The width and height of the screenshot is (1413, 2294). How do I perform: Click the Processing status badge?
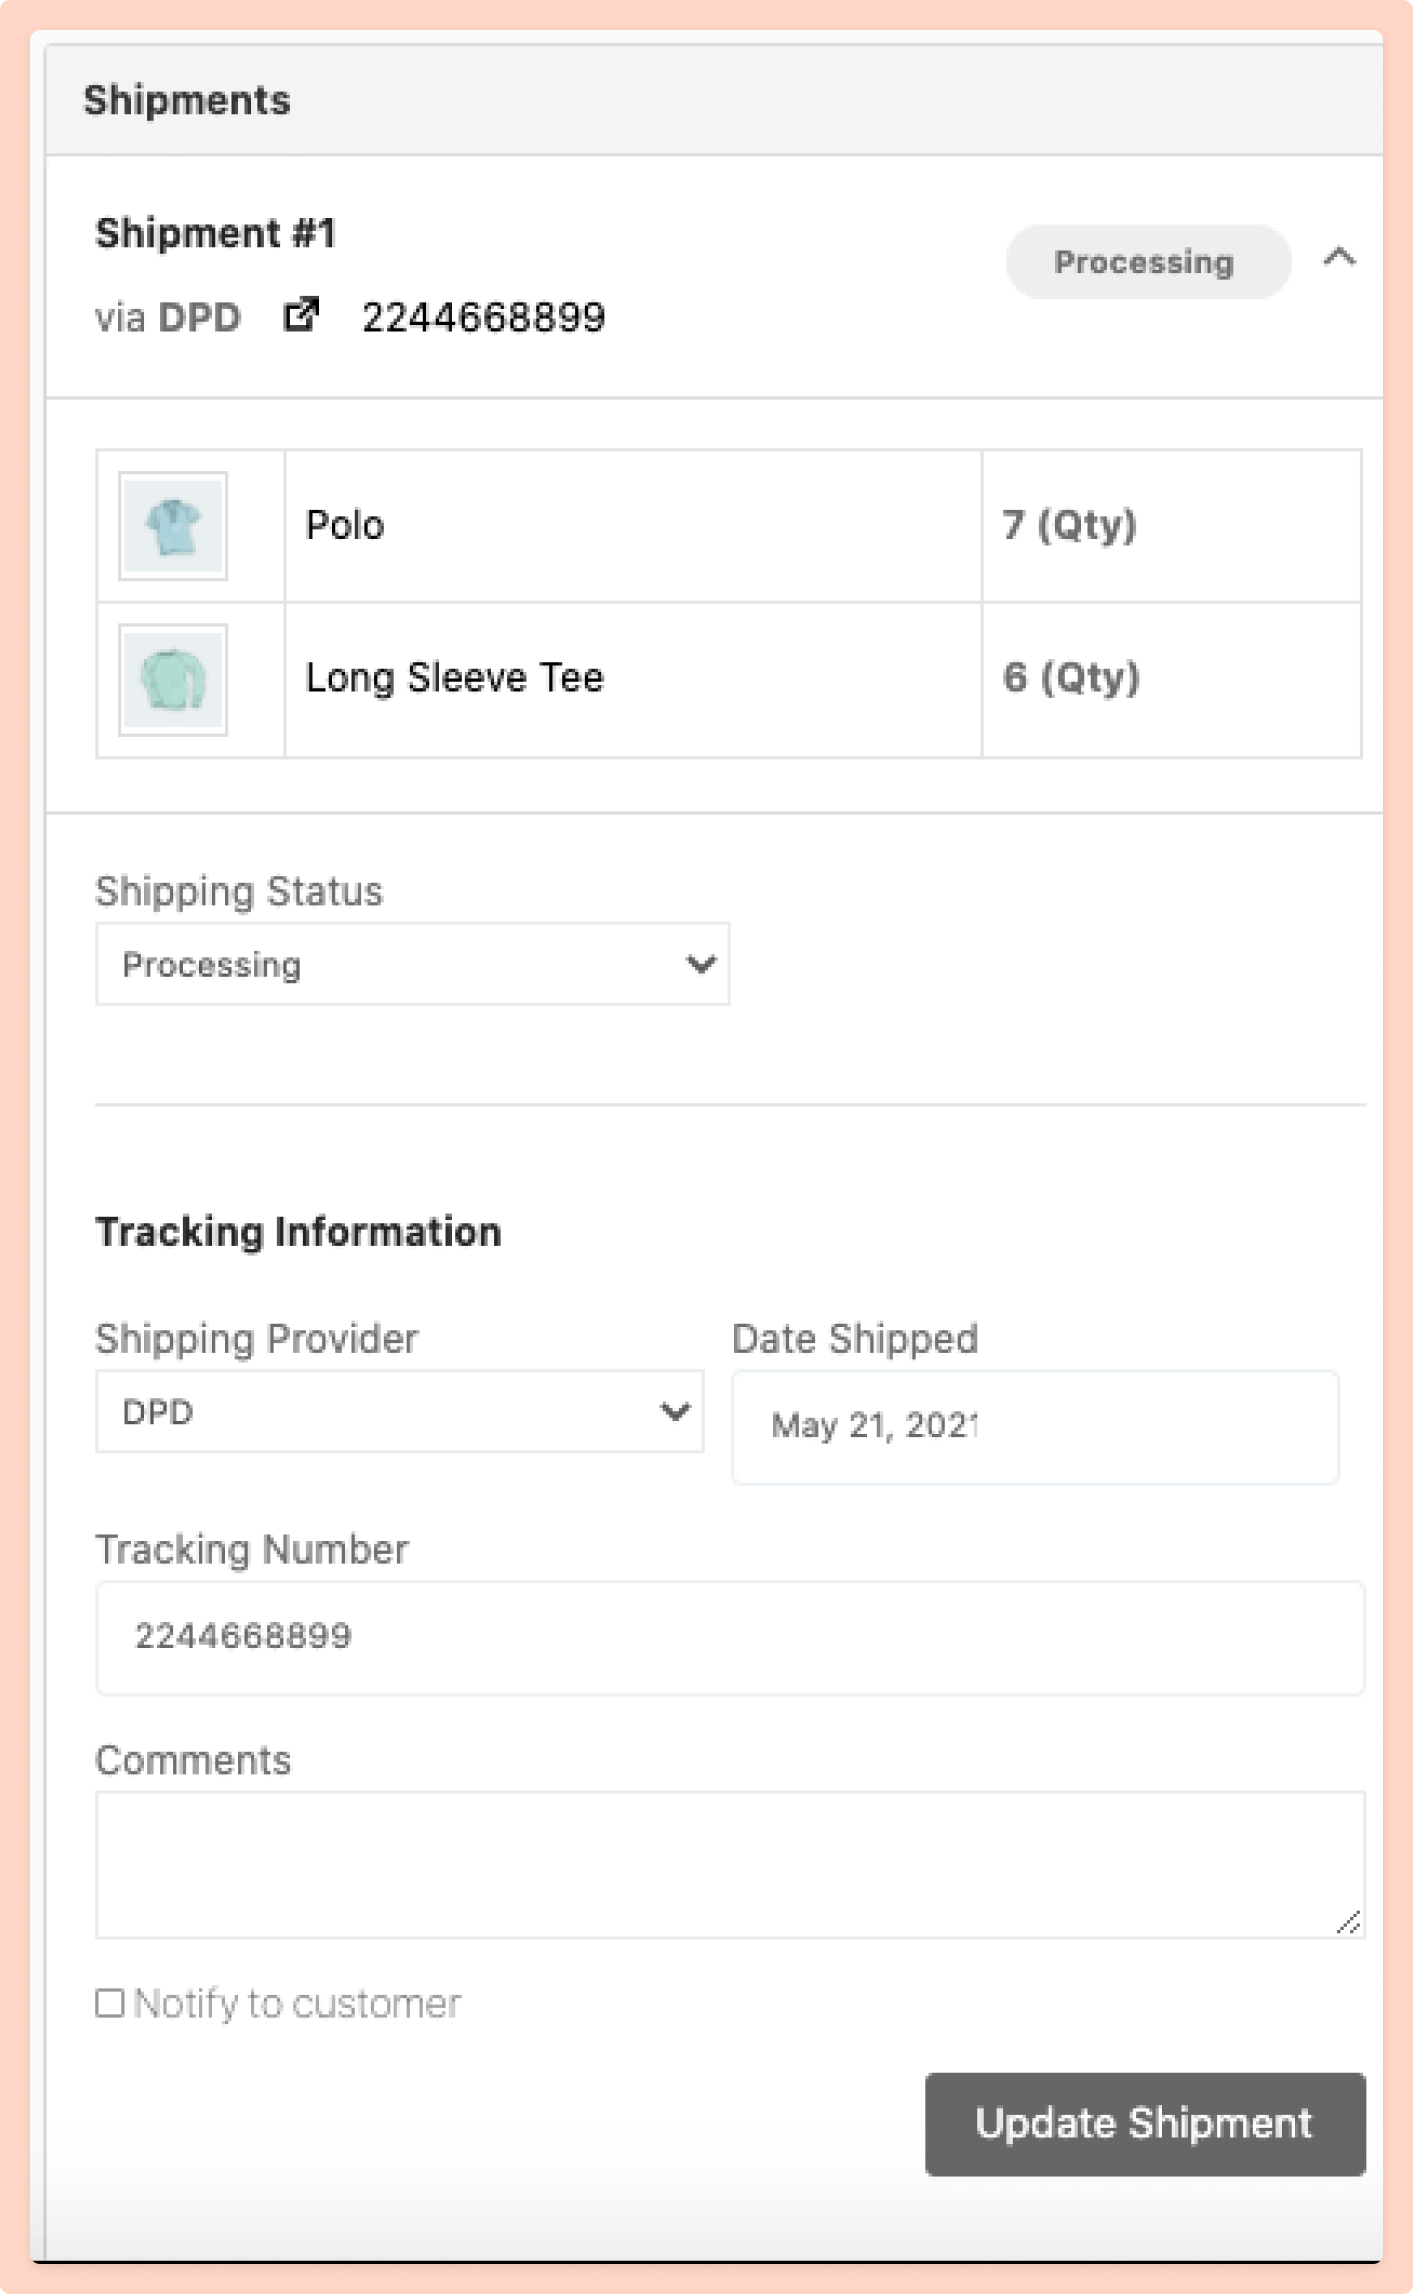click(x=1145, y=262)
